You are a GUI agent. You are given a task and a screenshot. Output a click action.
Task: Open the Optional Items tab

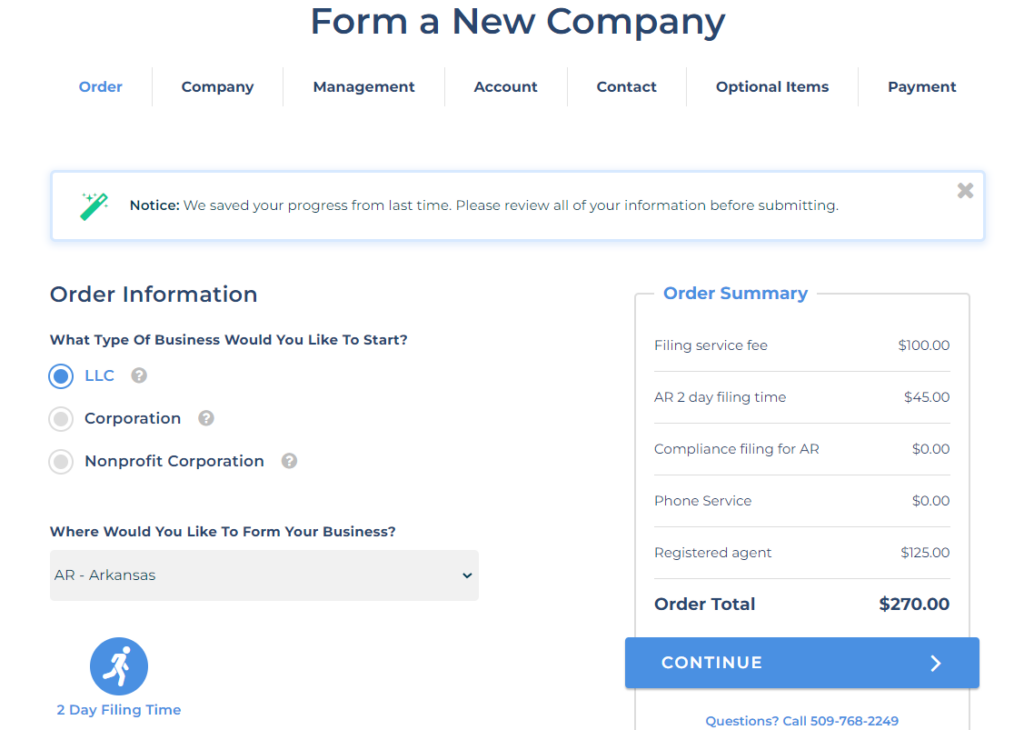(772, 87)
